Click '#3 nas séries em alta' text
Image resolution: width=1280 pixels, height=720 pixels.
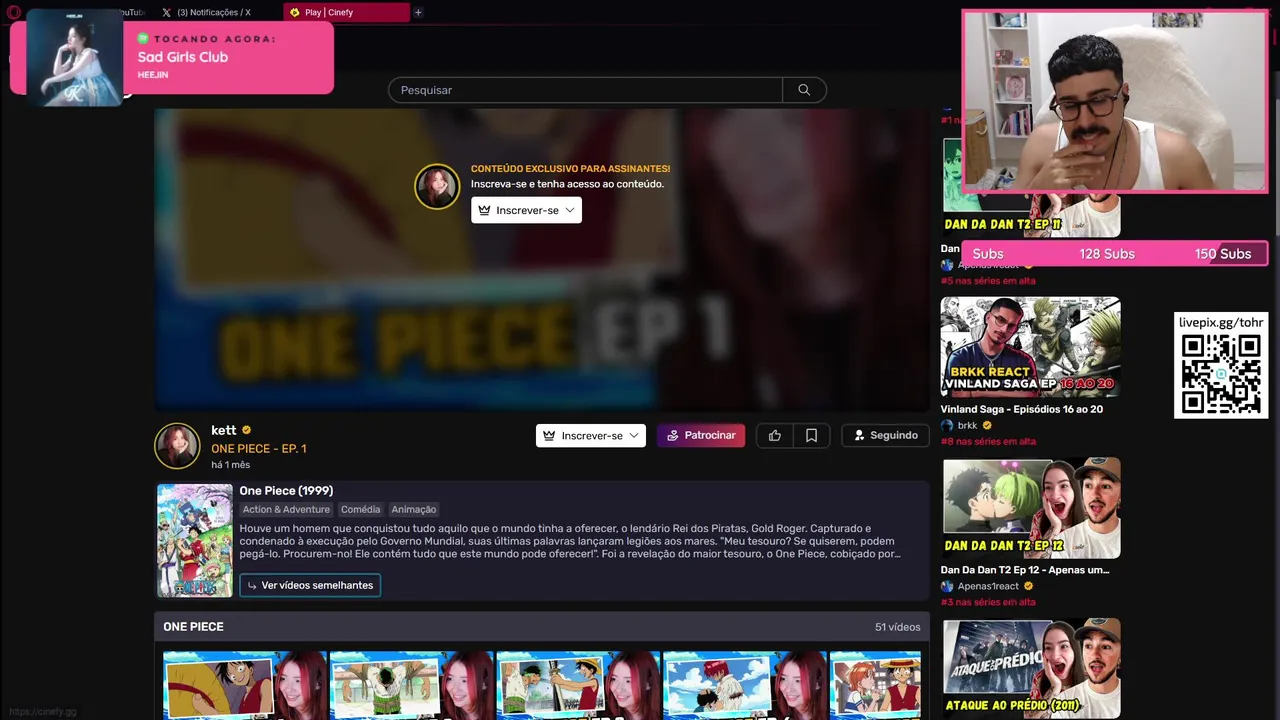coord(988,602)
